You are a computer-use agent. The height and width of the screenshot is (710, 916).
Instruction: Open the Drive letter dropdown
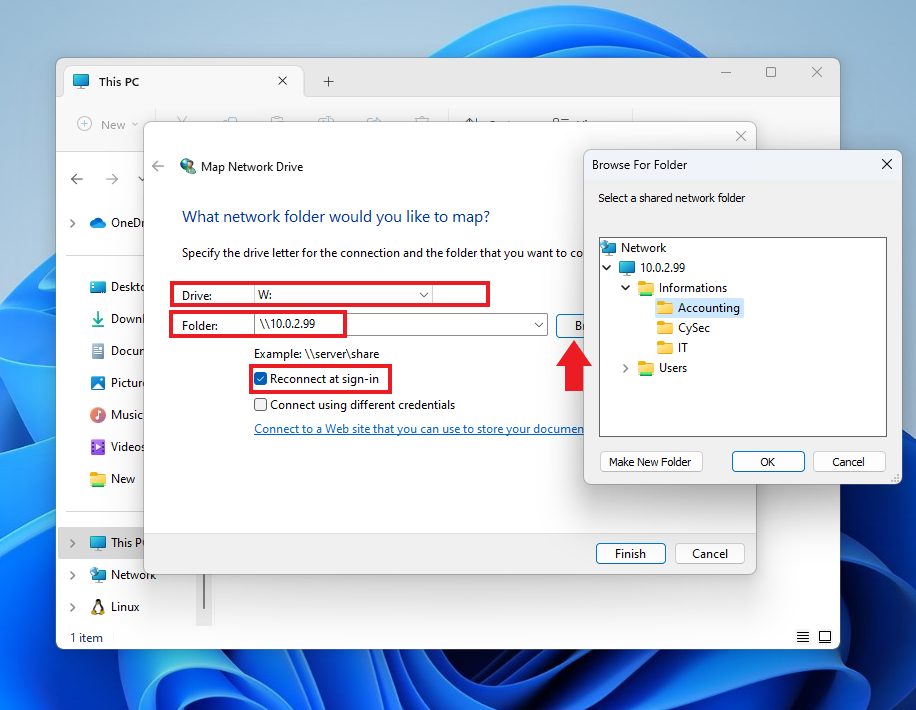424,295
